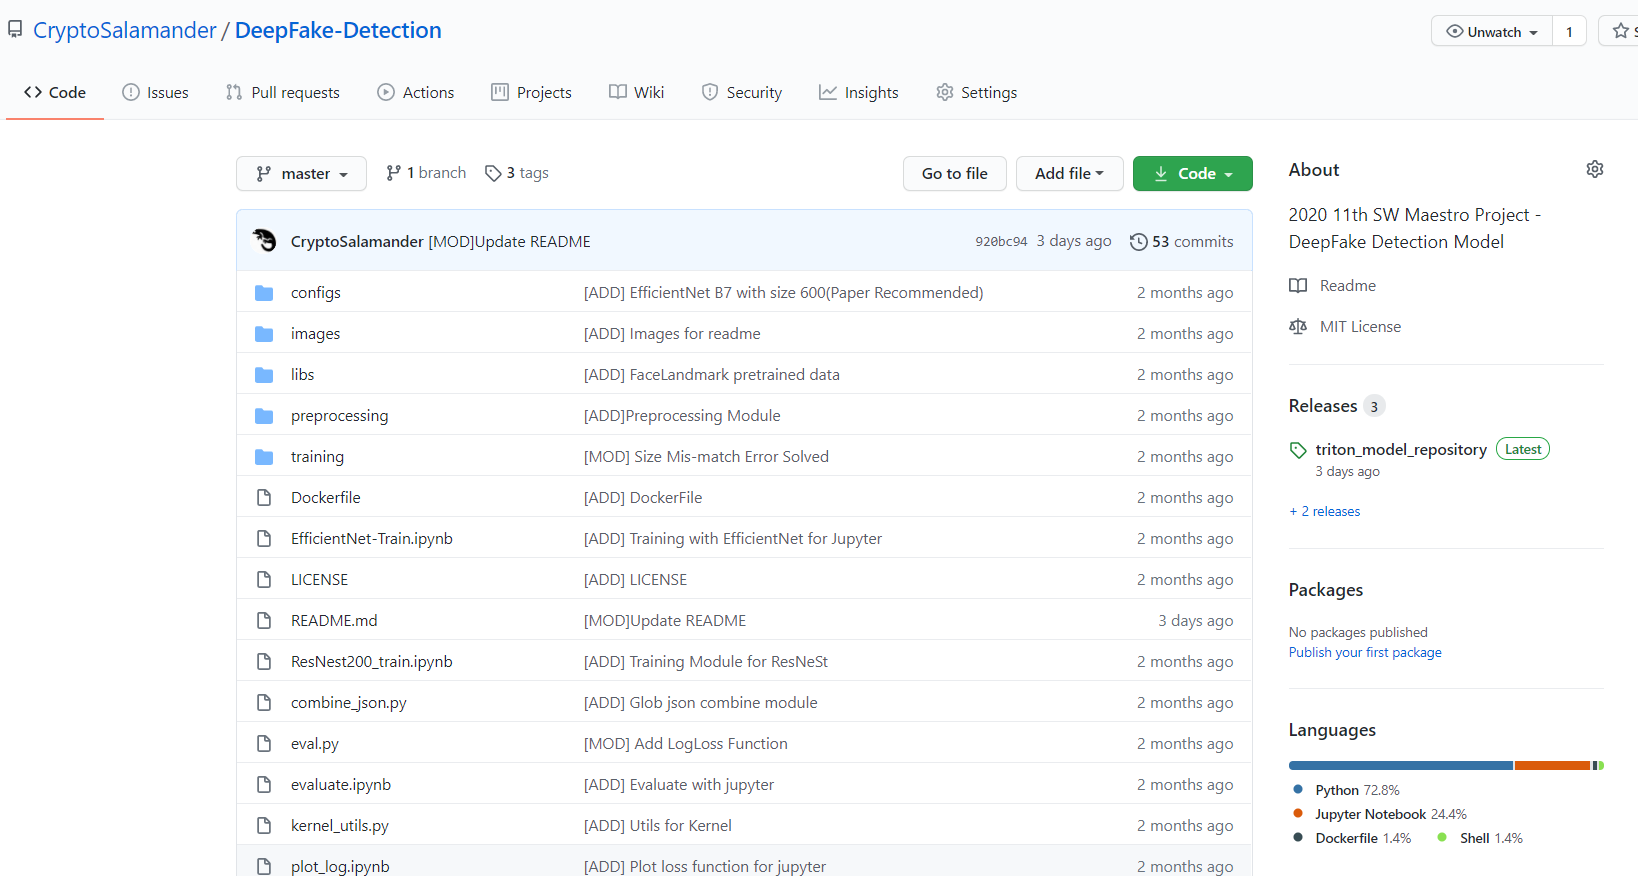1638x876 pixels.
Task: Switch to the Wiki tab
Action: [x=637, y=92]
